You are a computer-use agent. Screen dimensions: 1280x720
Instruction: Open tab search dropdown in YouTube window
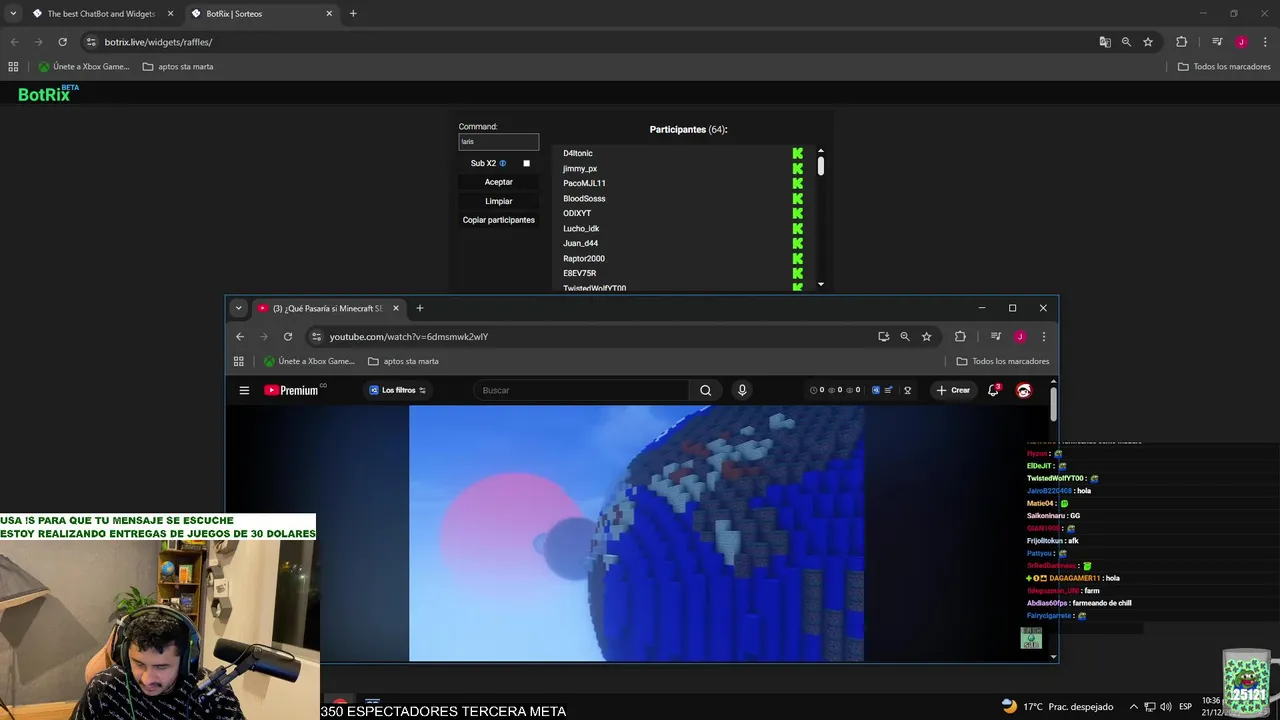(x=238, y=308)
